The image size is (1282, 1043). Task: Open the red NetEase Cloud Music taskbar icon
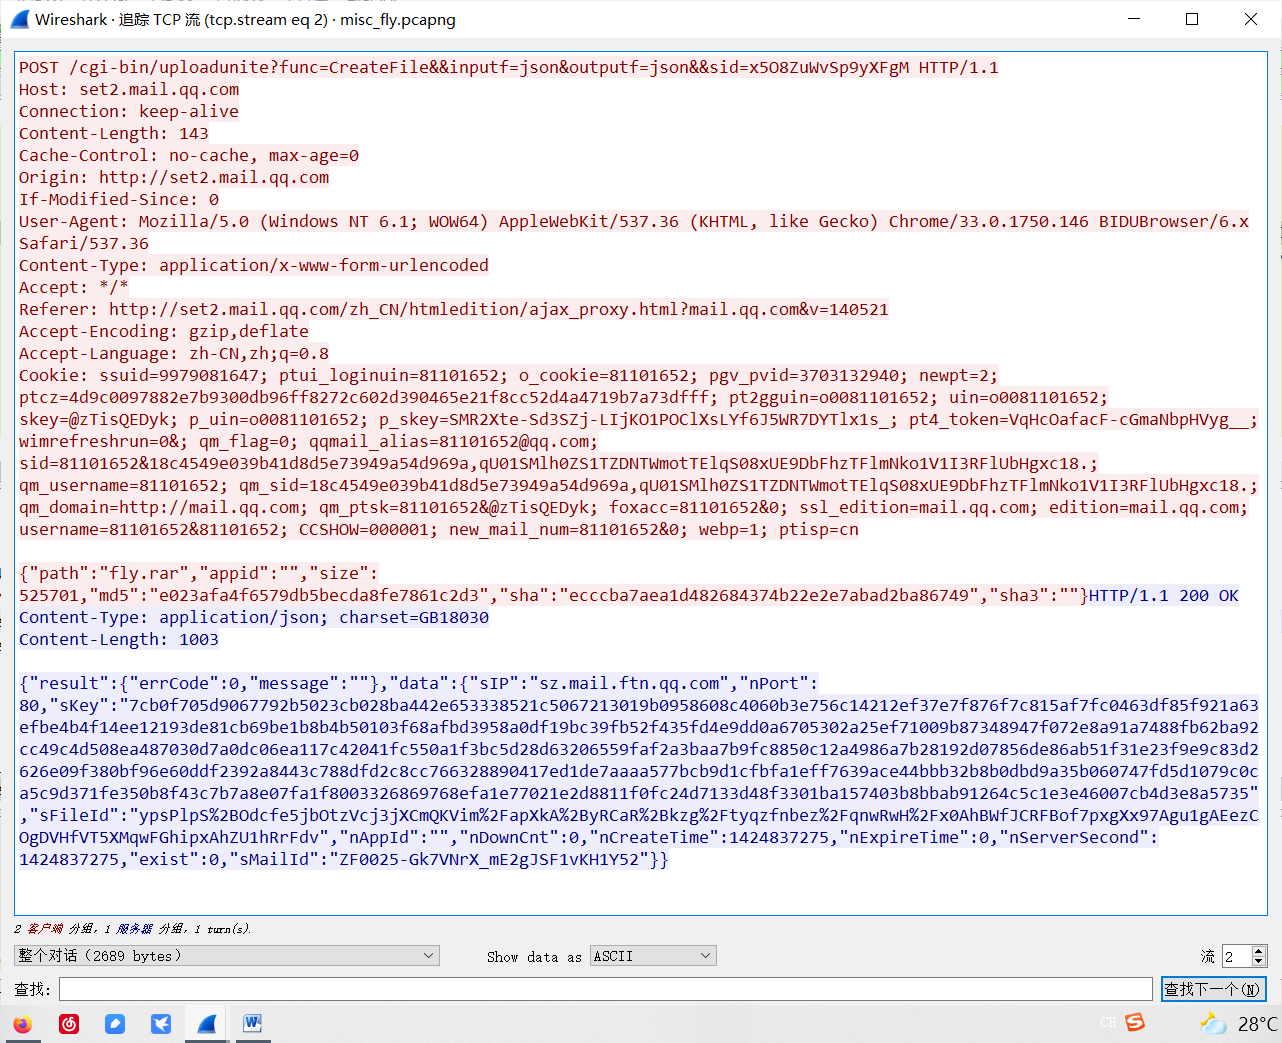point(69,1024)
